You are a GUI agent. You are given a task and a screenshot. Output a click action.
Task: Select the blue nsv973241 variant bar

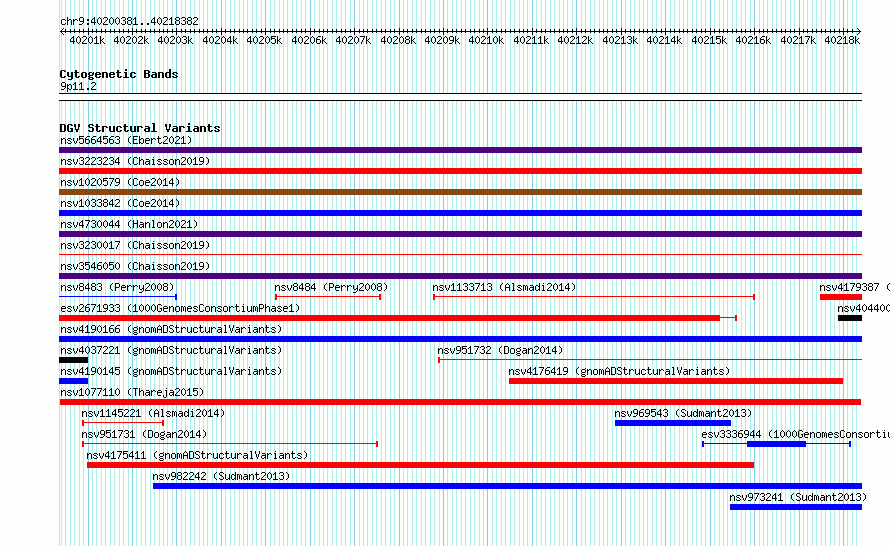click(796, 507)
